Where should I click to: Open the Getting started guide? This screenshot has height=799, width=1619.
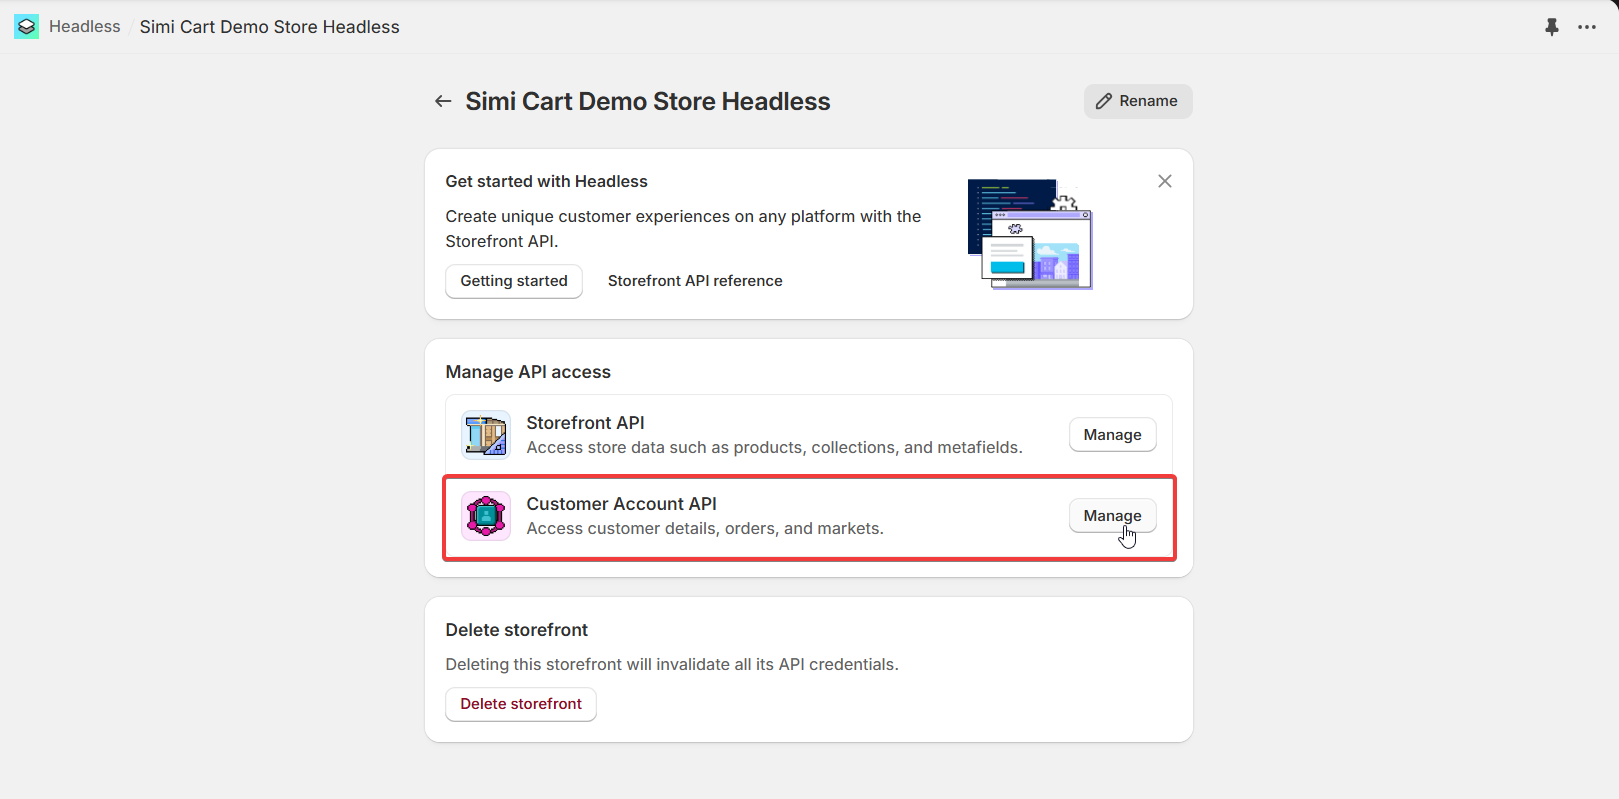[x=513, y=281]
